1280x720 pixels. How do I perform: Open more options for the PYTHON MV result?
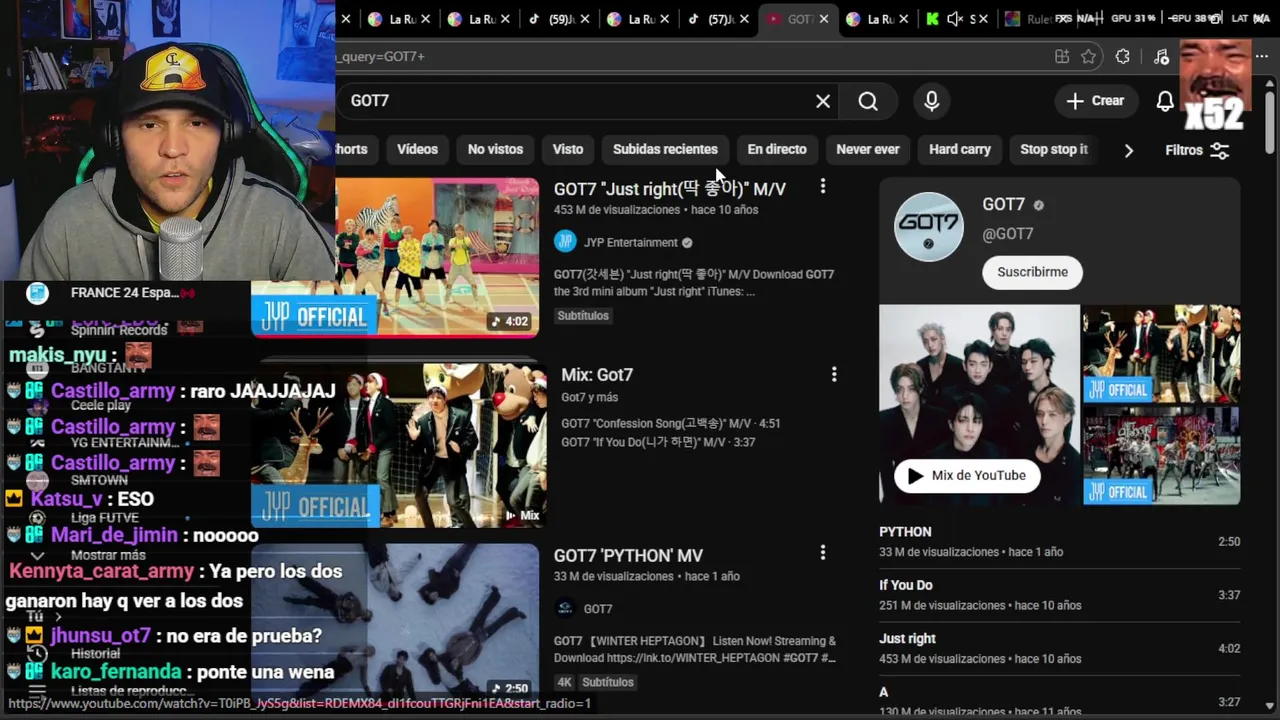823,553
